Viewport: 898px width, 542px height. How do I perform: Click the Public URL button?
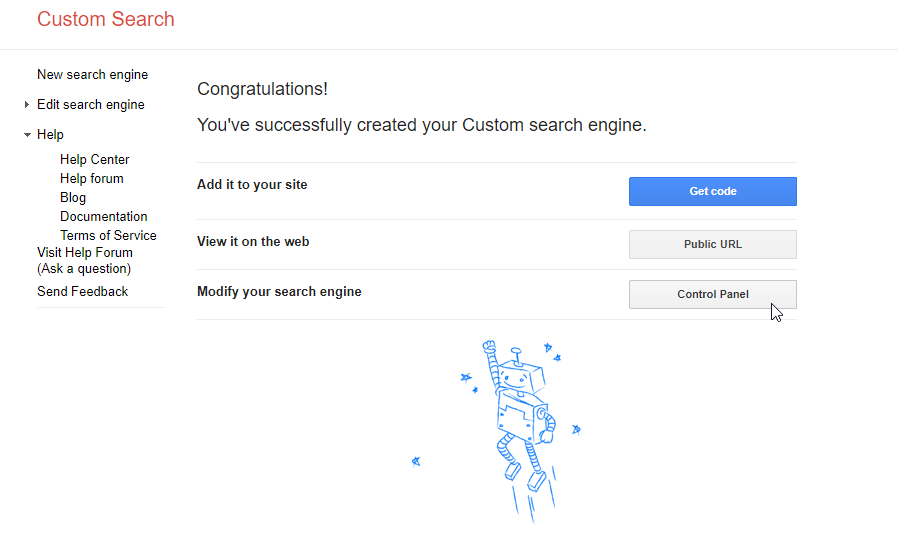[712, 245]
